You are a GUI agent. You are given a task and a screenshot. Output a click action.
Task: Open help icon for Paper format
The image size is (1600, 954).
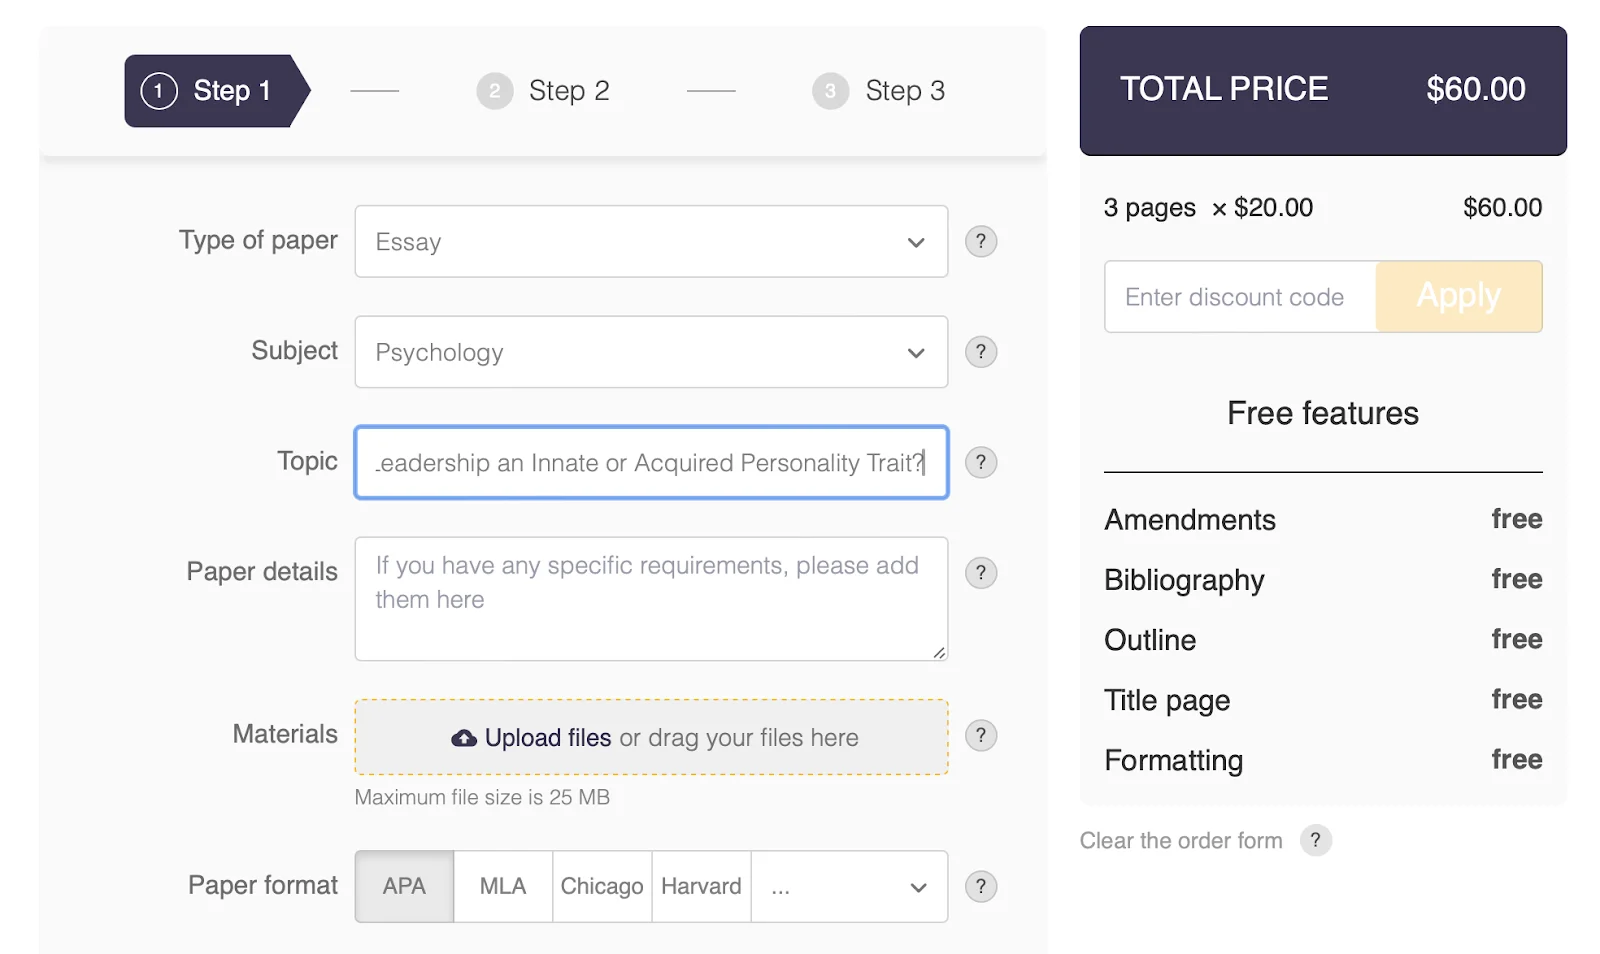[980, 886]
